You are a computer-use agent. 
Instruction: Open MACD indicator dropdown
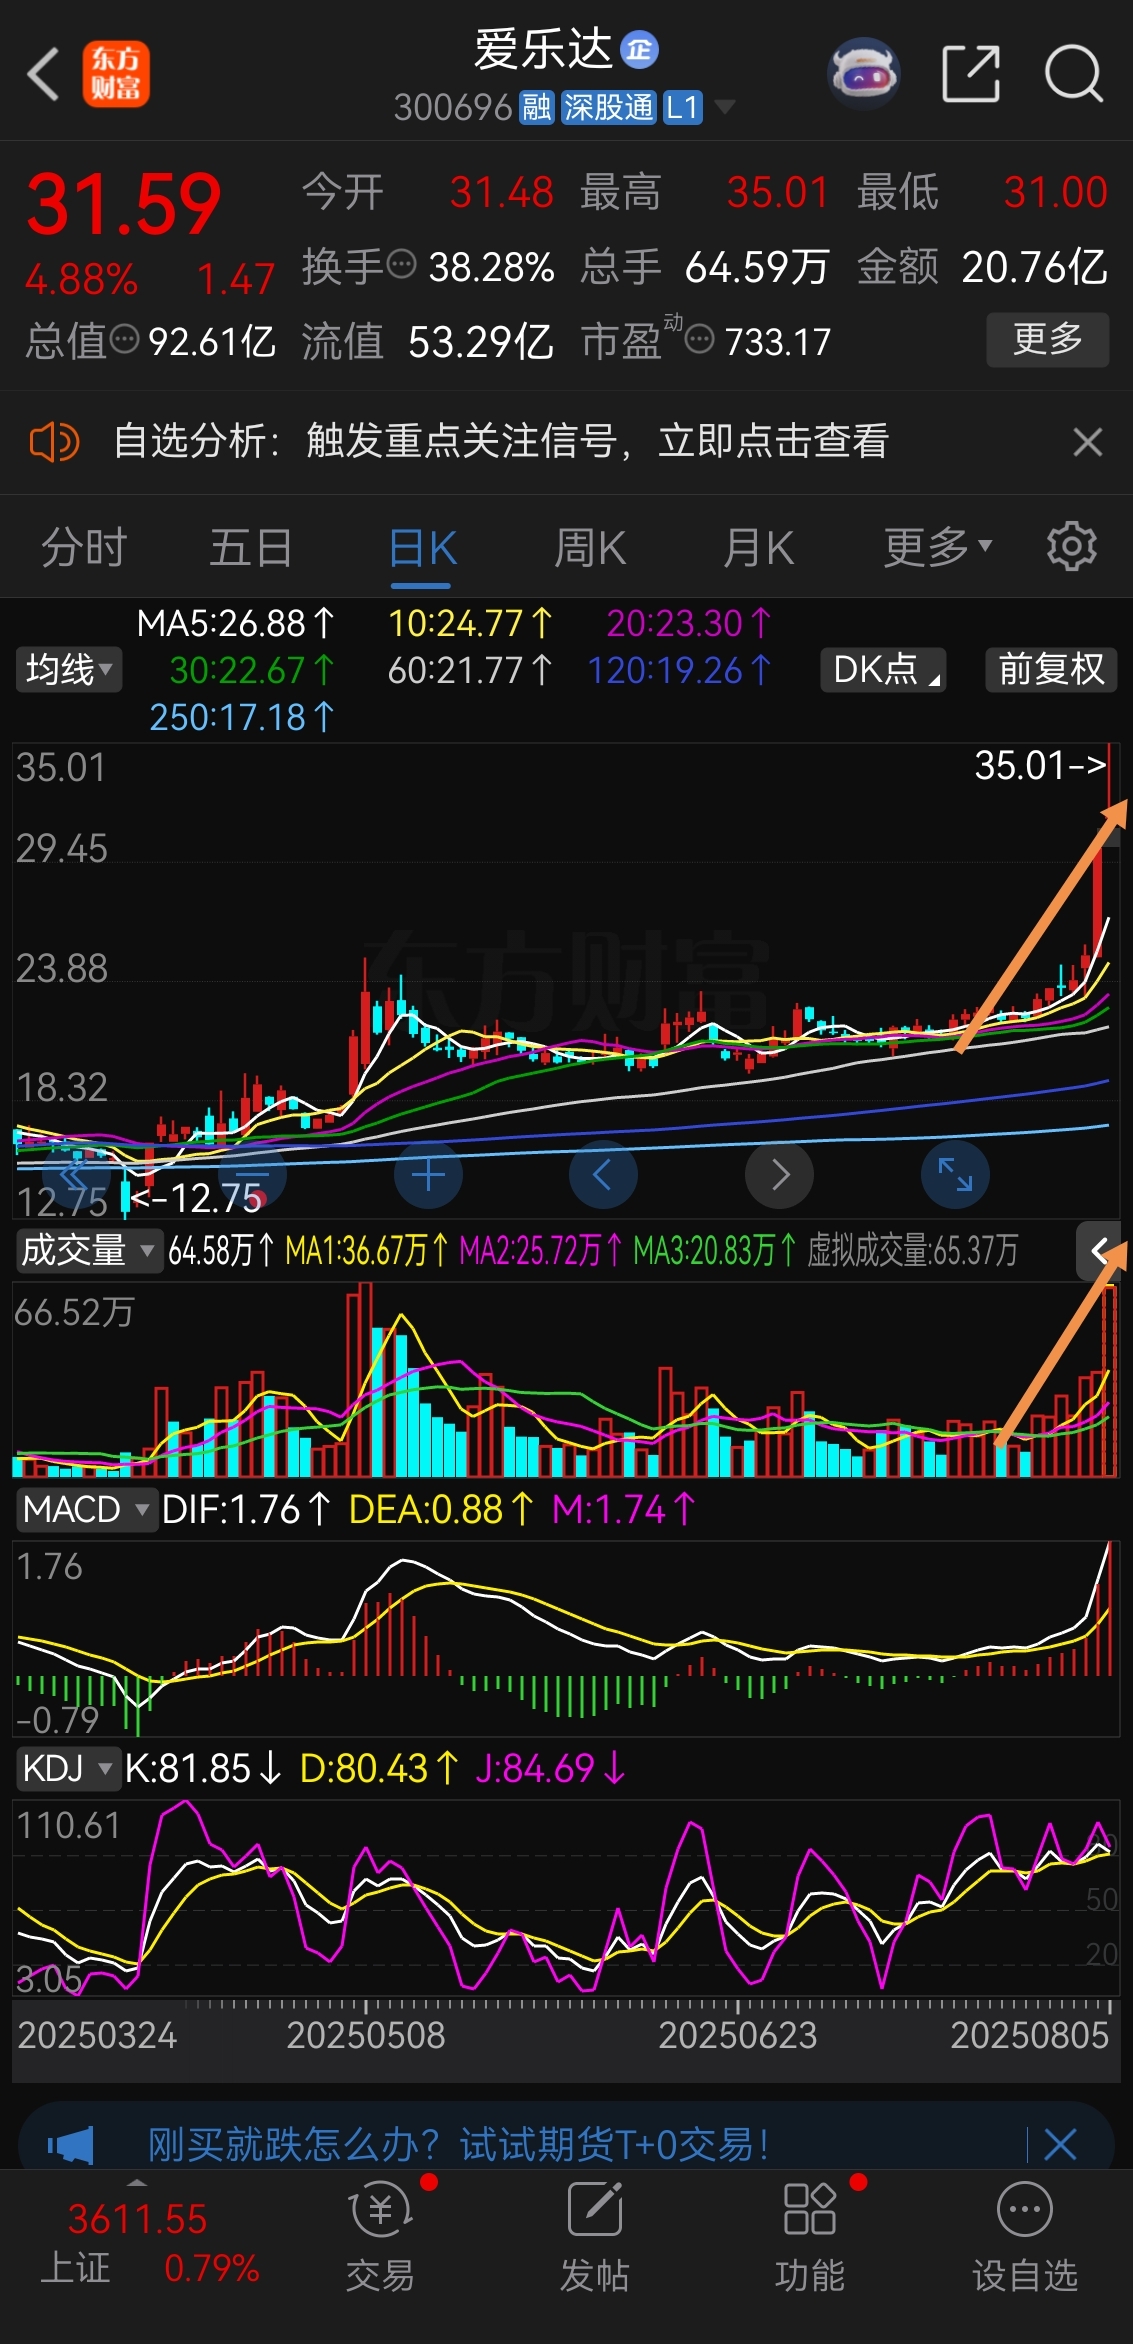pyautogui.click(x=86, y=1509)
